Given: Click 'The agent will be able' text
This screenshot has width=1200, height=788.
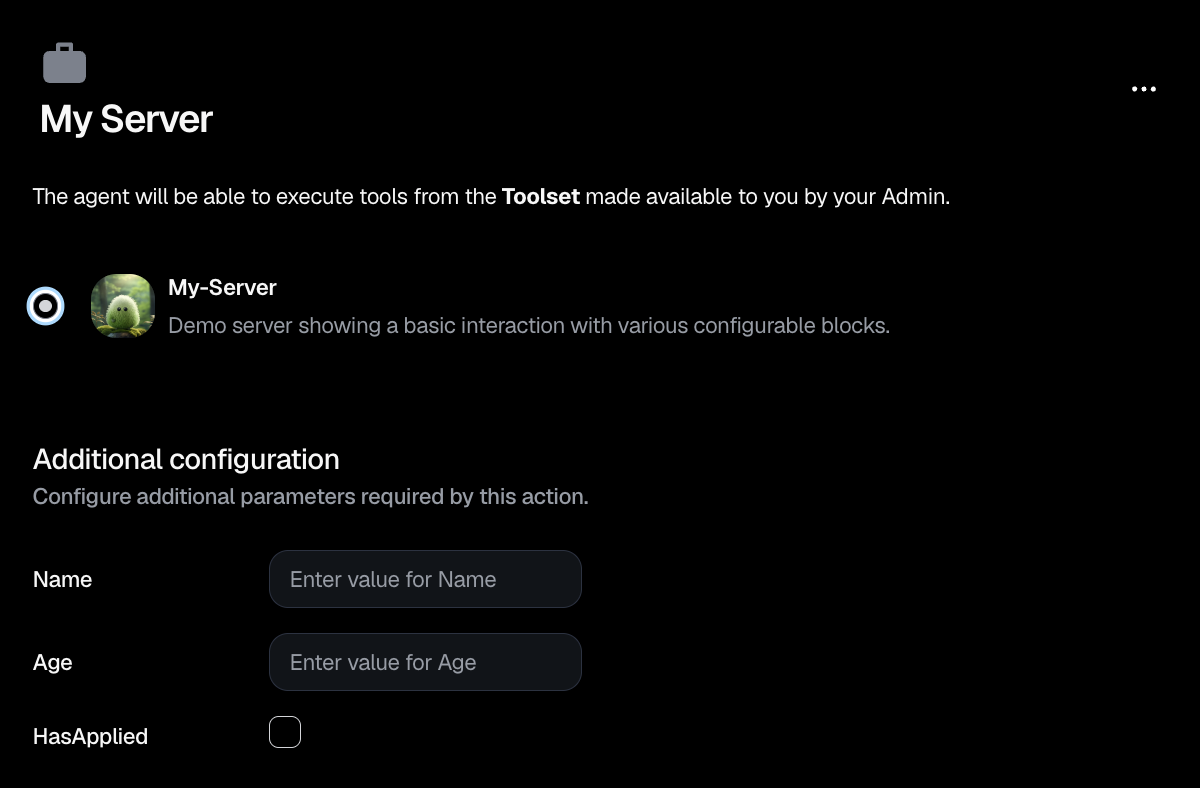Looking at the screenshot, I should point(138,196).
